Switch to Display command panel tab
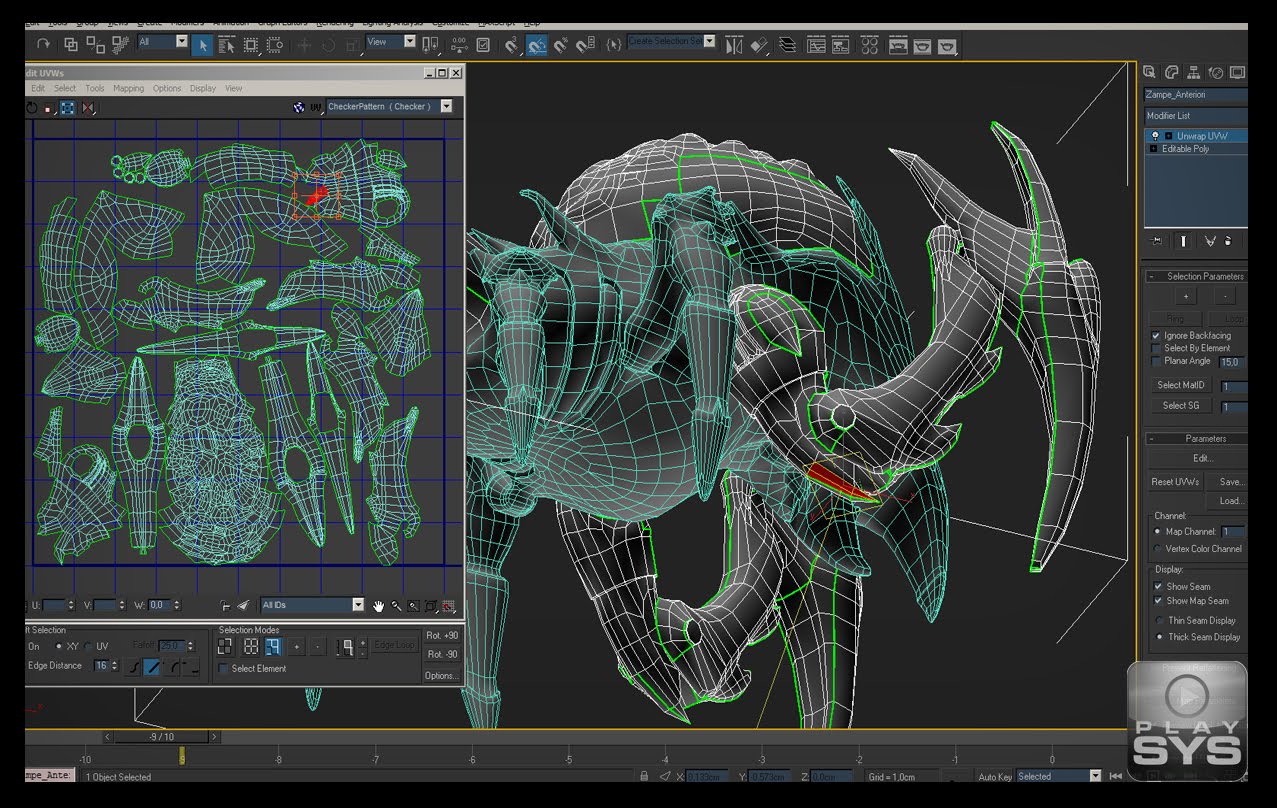 1238,73
